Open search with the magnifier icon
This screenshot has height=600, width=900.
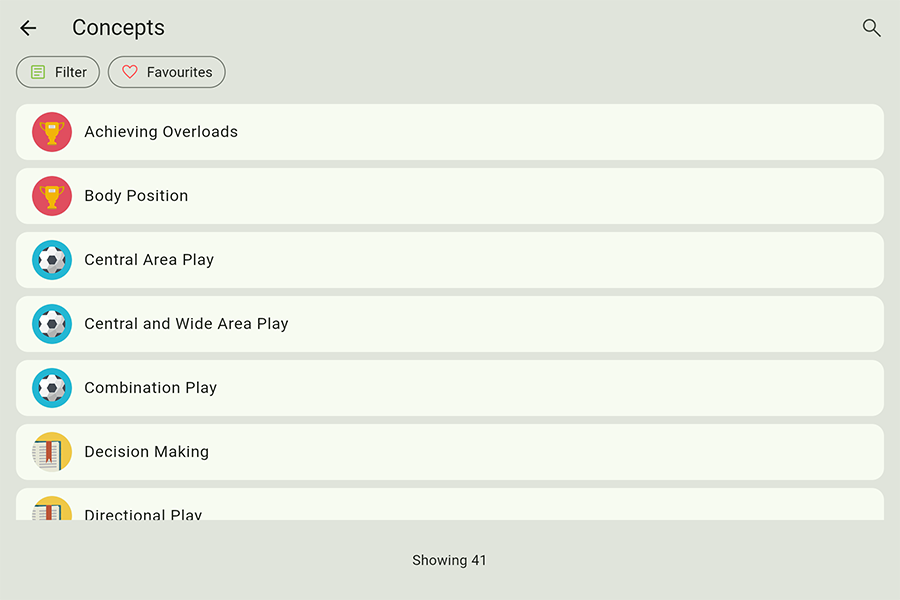(871, 28)
